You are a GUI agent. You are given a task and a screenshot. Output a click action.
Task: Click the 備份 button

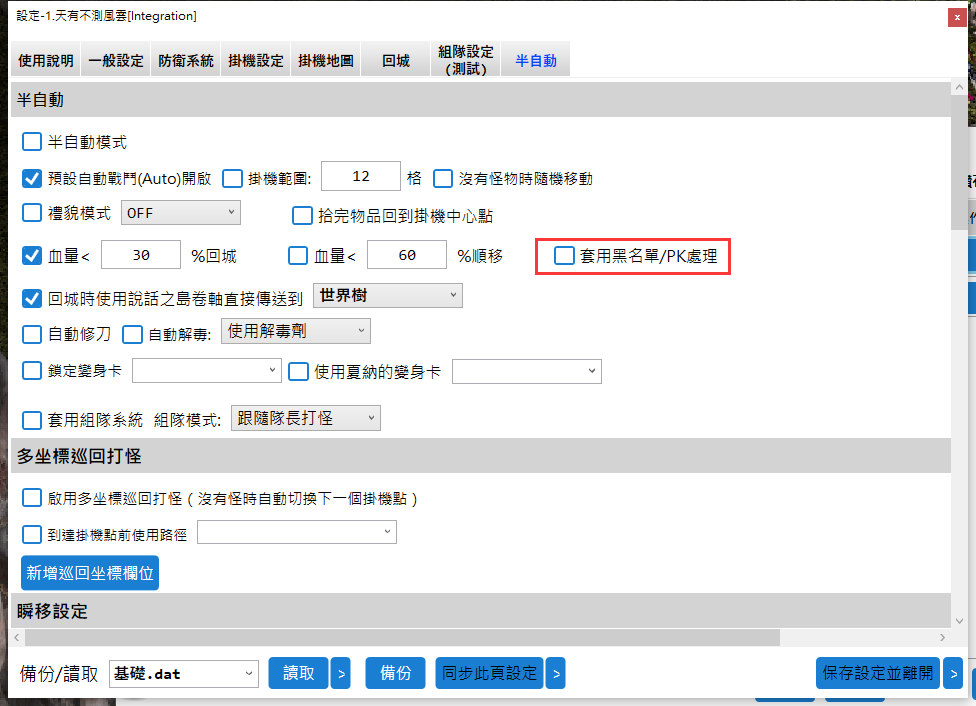pos(395,673)
